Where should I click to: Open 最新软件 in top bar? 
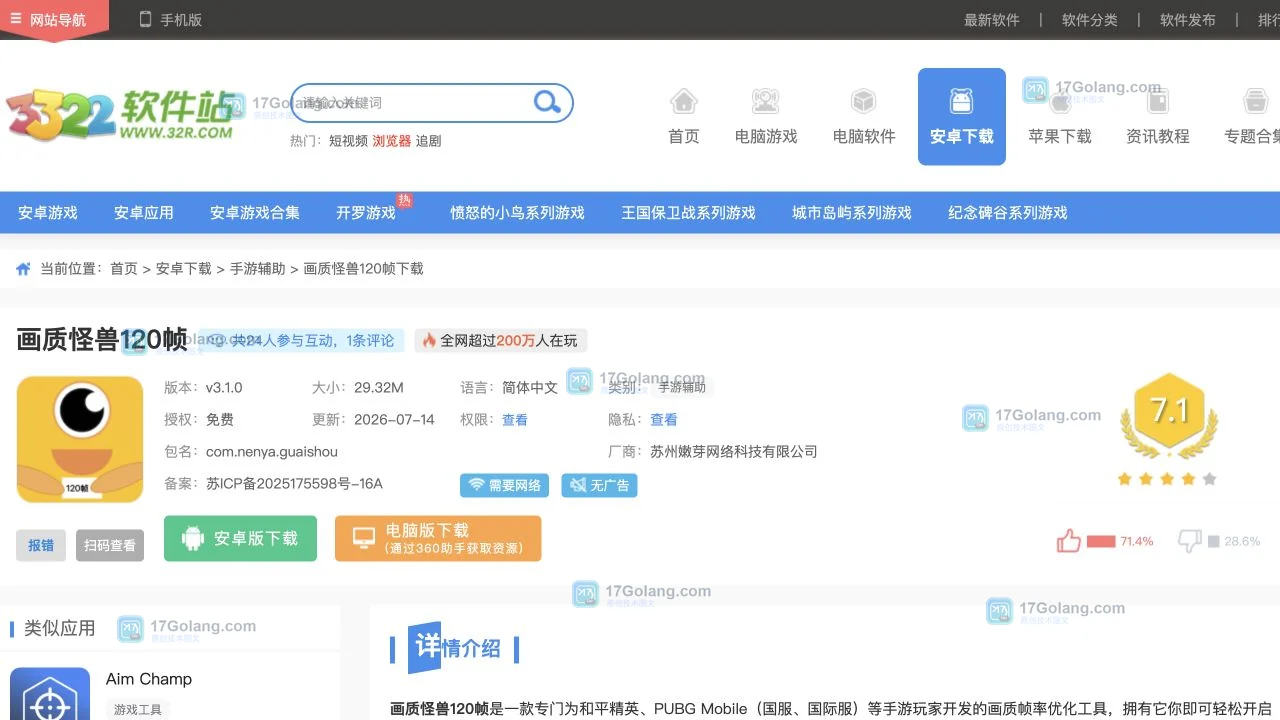[991, 20]
